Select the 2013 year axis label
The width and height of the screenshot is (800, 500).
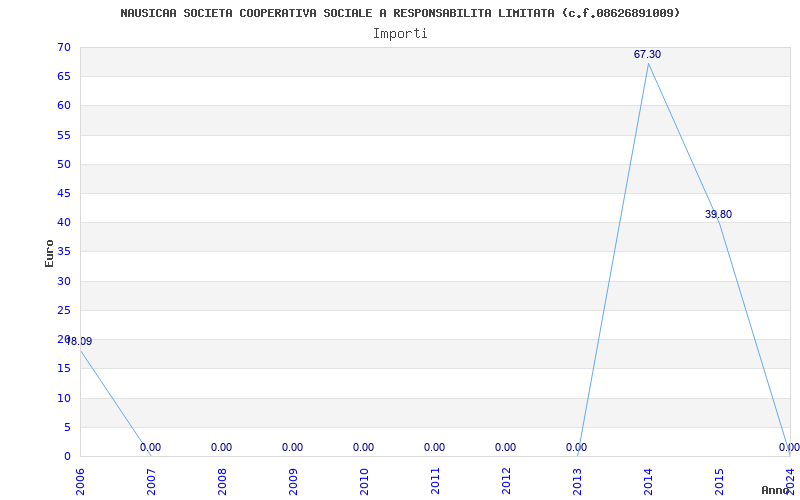[x=577, y=481]
